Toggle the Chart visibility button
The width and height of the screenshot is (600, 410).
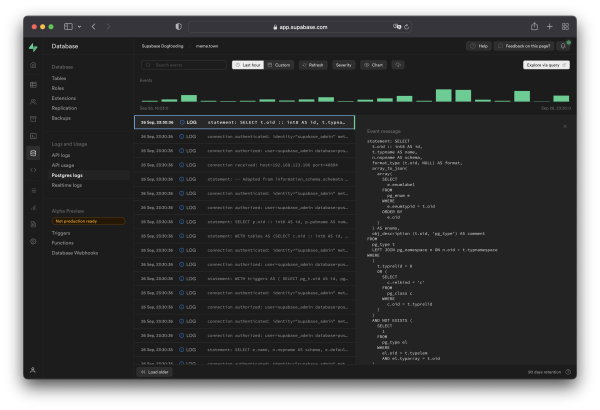(x=373, y=64)
